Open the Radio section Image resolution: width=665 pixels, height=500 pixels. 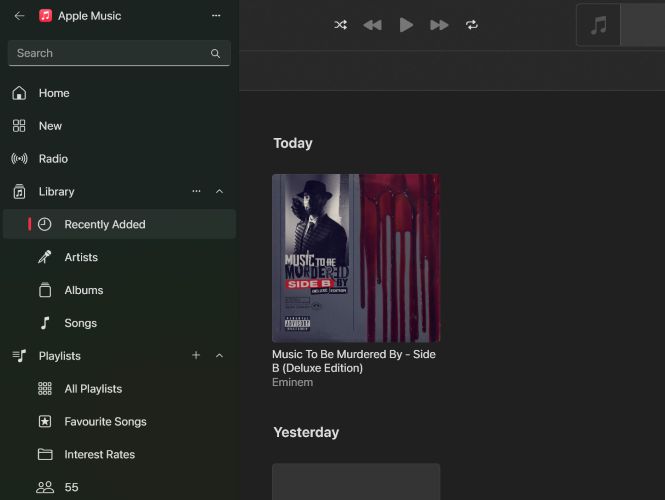click(x=119, y=159)
